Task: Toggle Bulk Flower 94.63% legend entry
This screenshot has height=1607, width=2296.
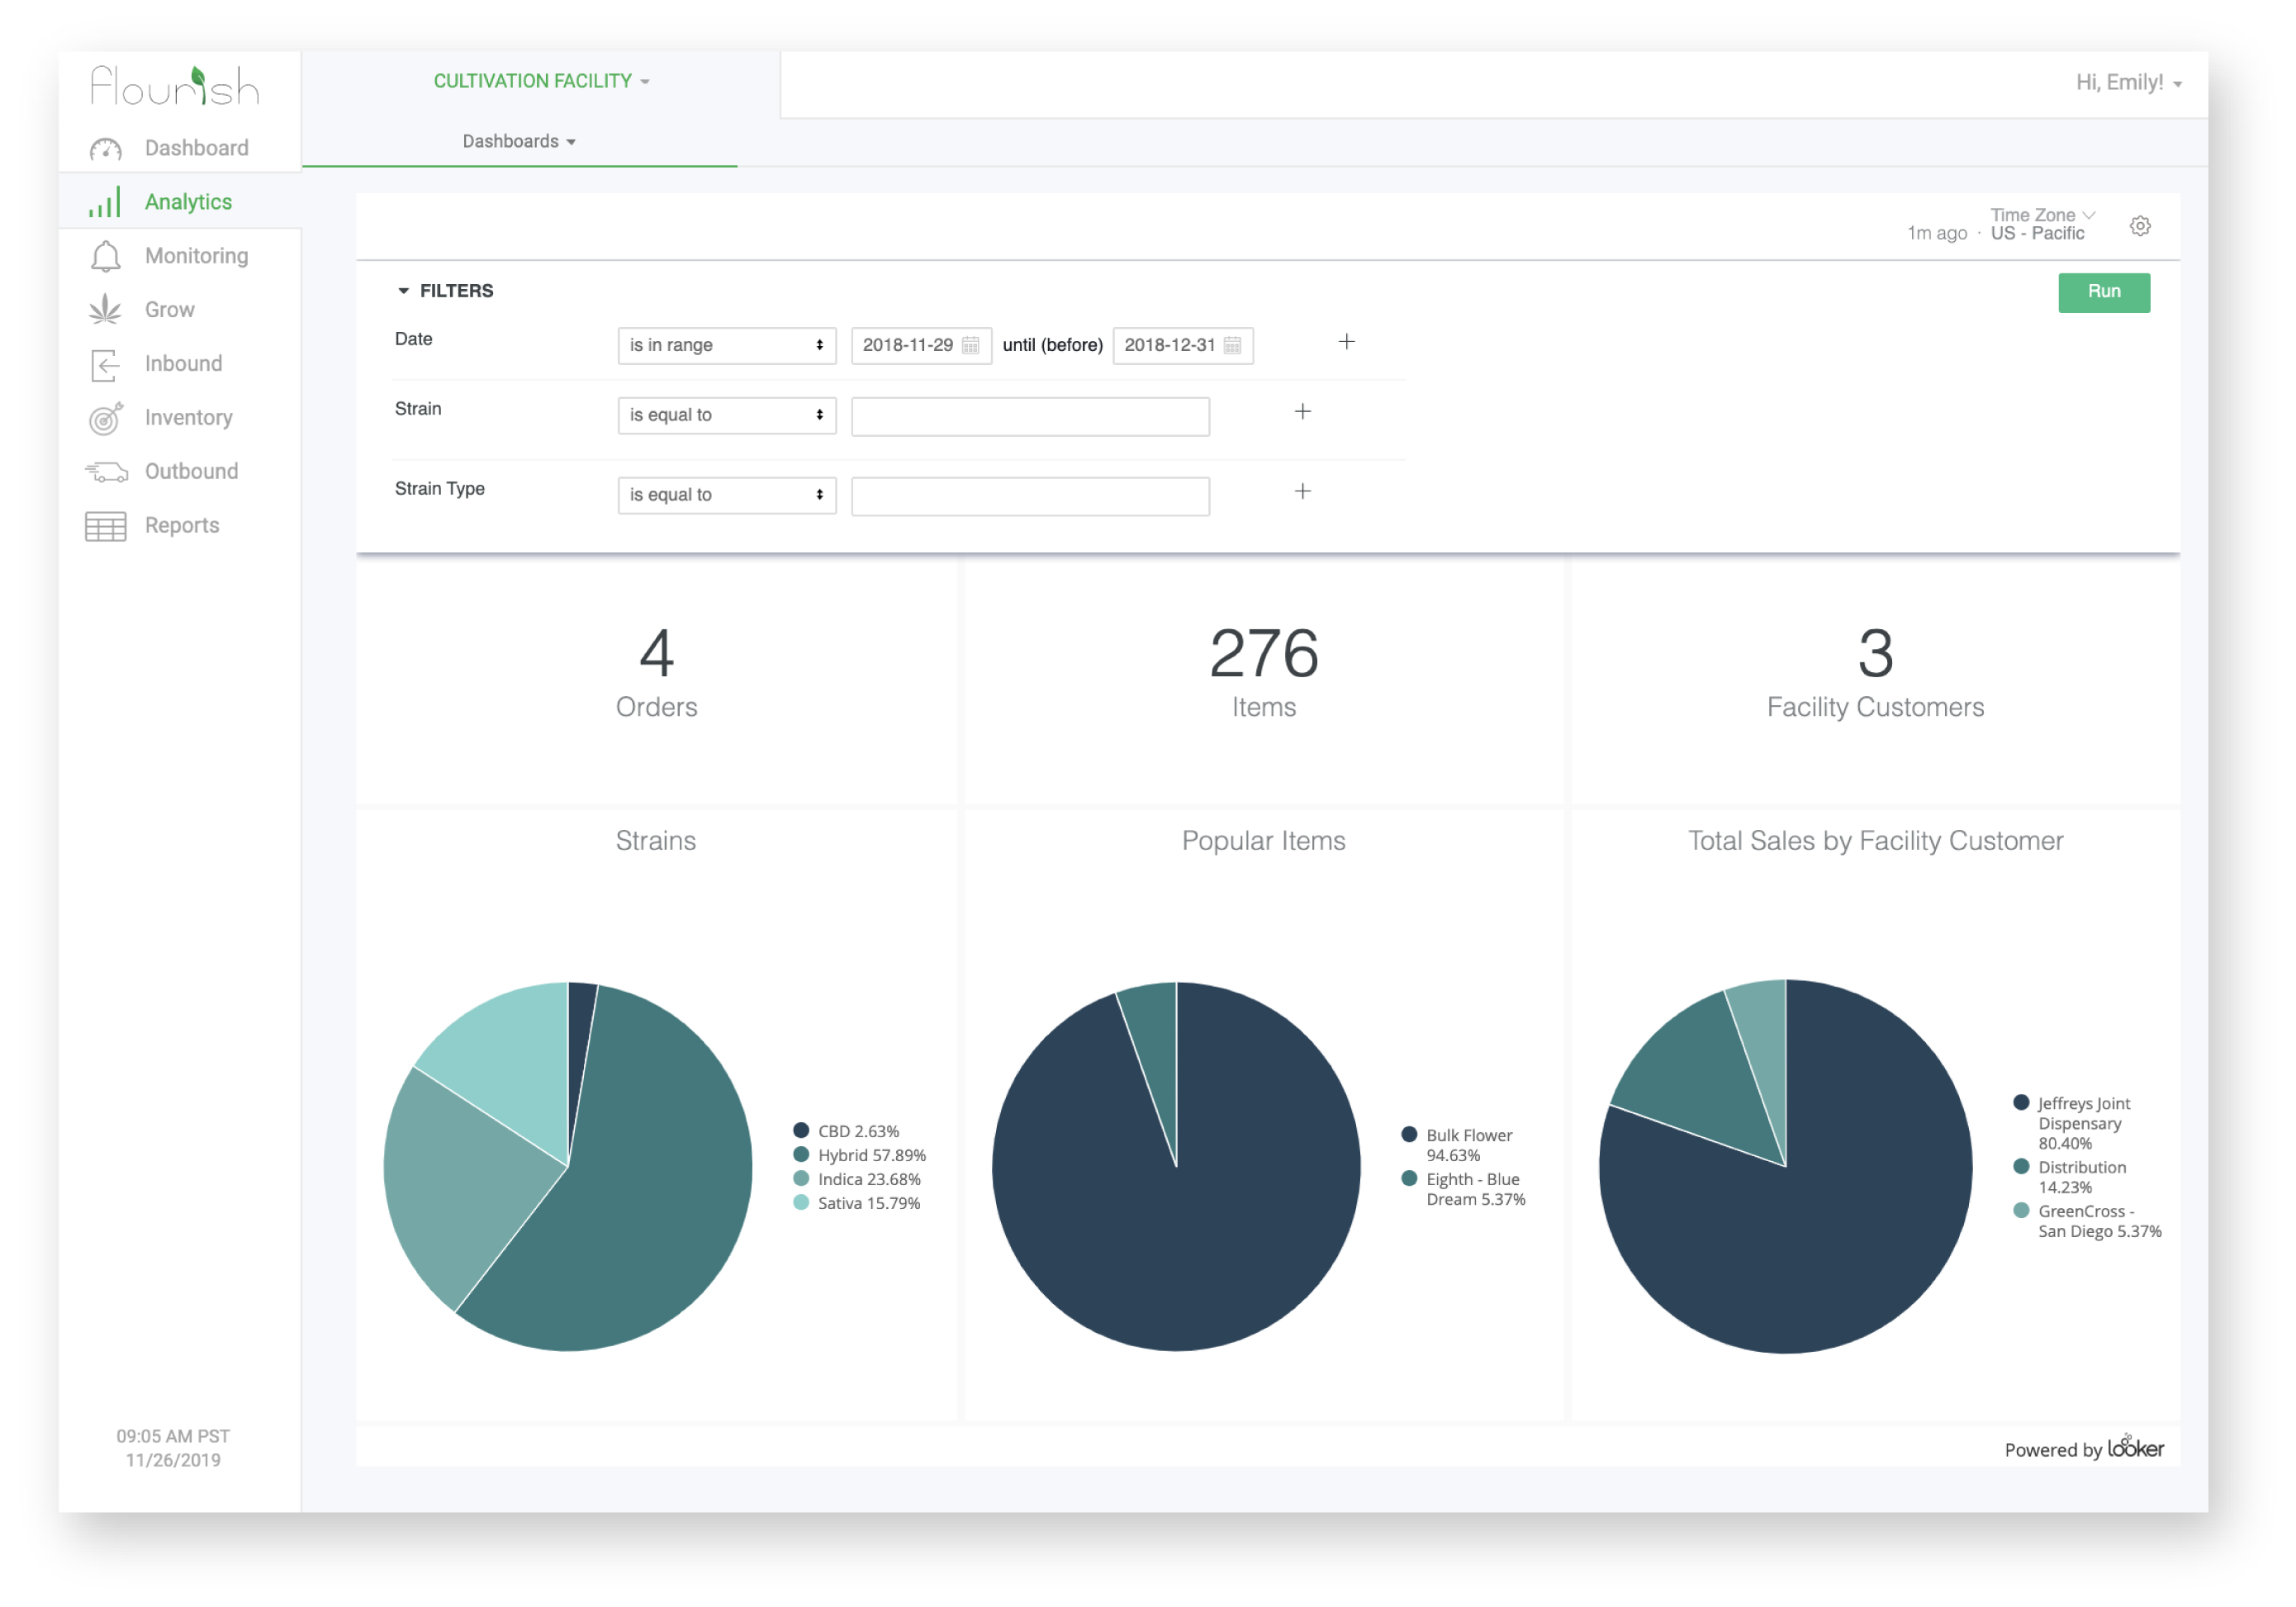Action: tap(1458, 1144)
